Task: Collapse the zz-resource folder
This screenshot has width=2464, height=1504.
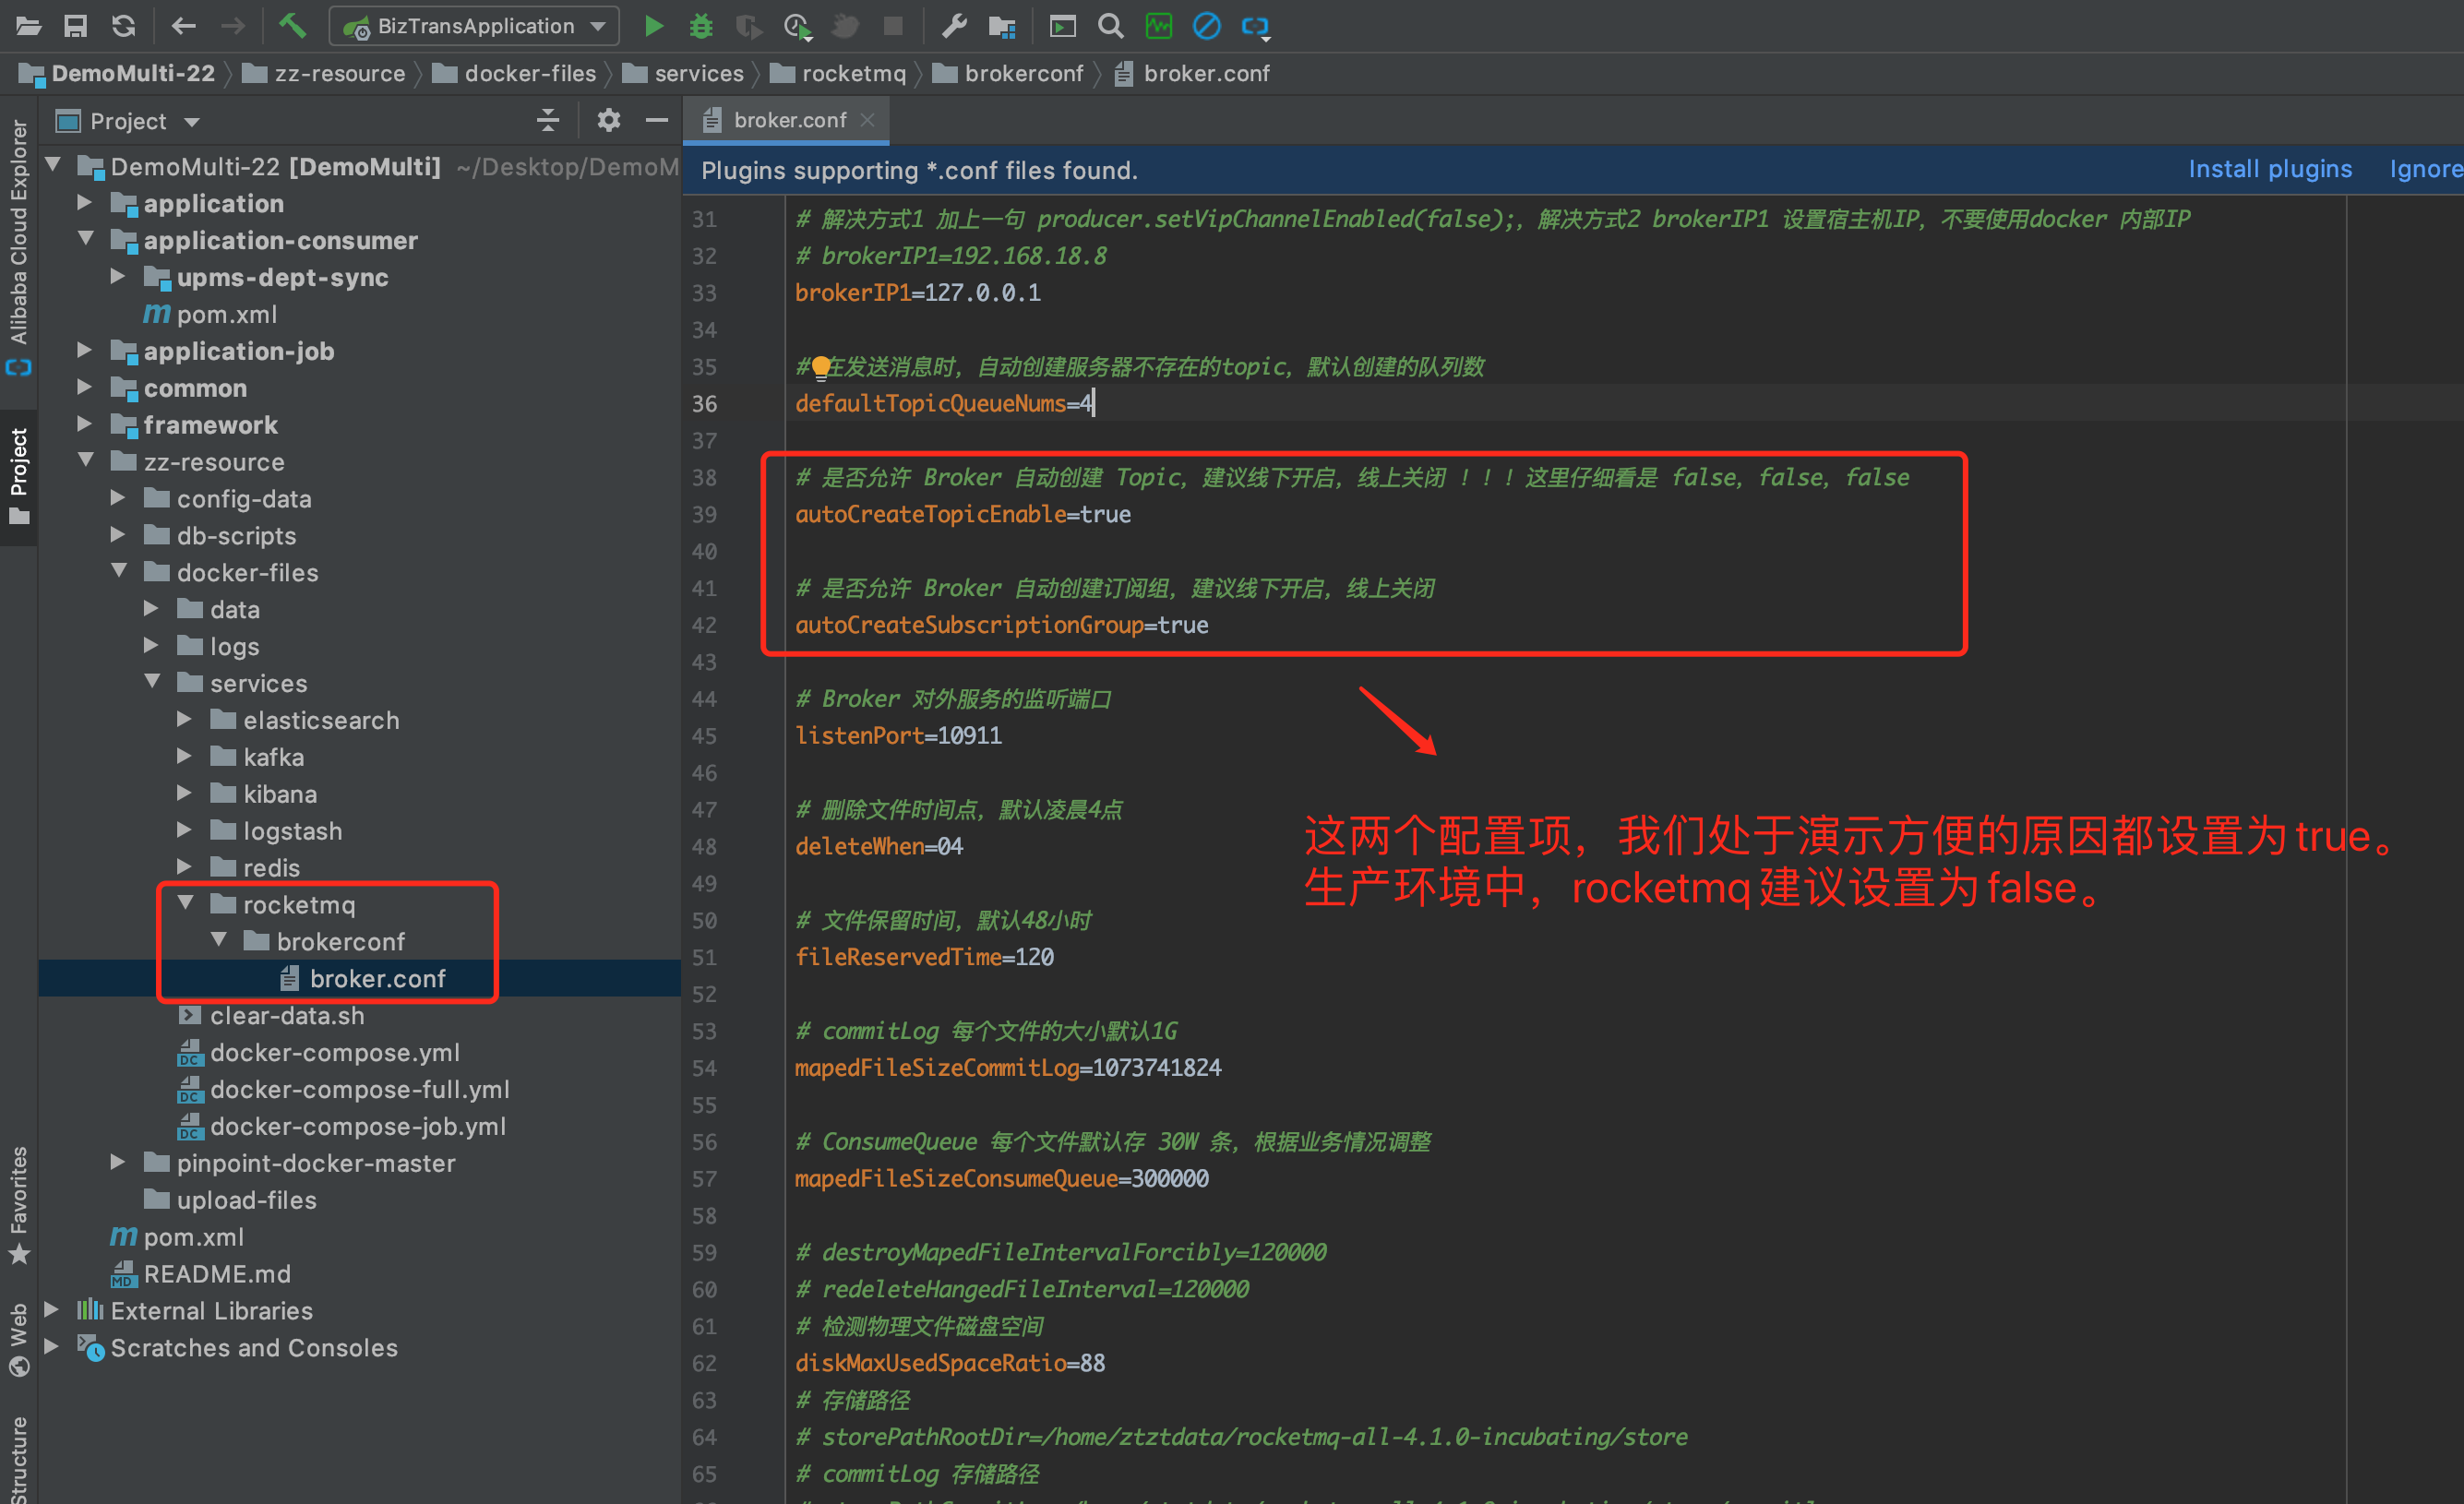Action: click(86, 461)
